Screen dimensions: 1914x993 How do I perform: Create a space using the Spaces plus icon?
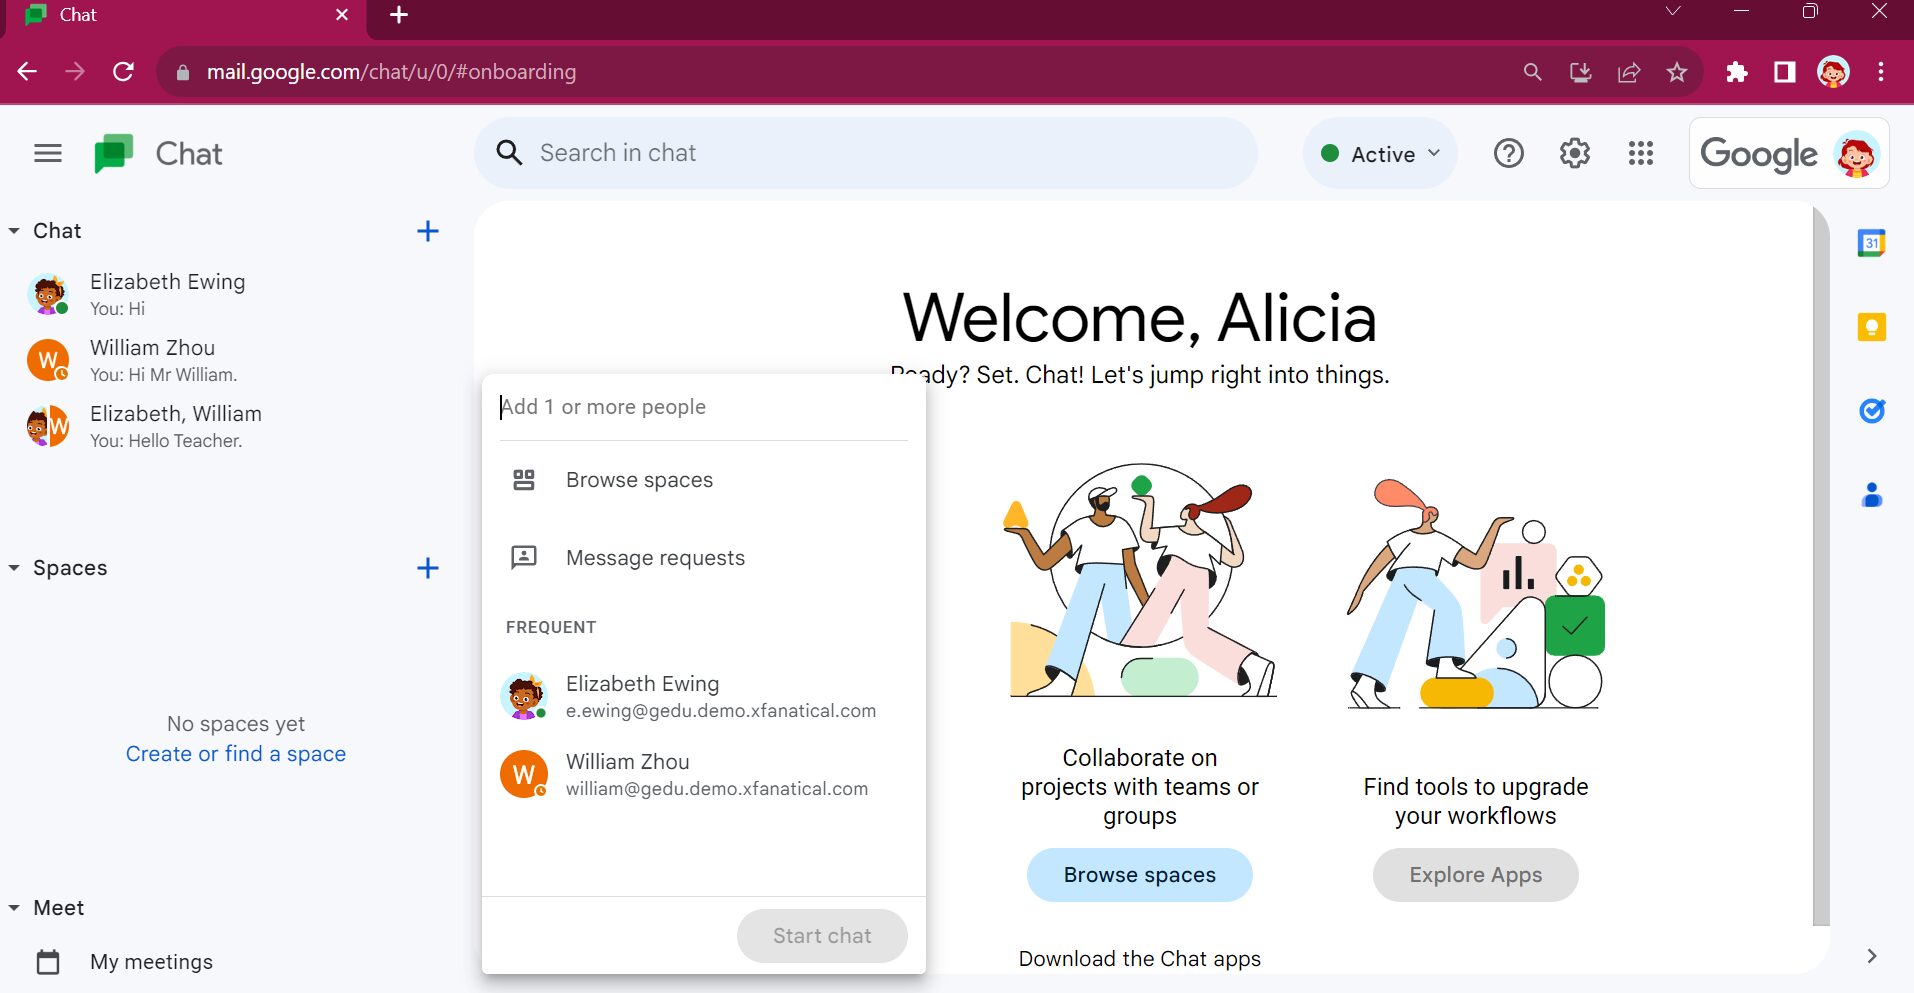click(428, 567)
